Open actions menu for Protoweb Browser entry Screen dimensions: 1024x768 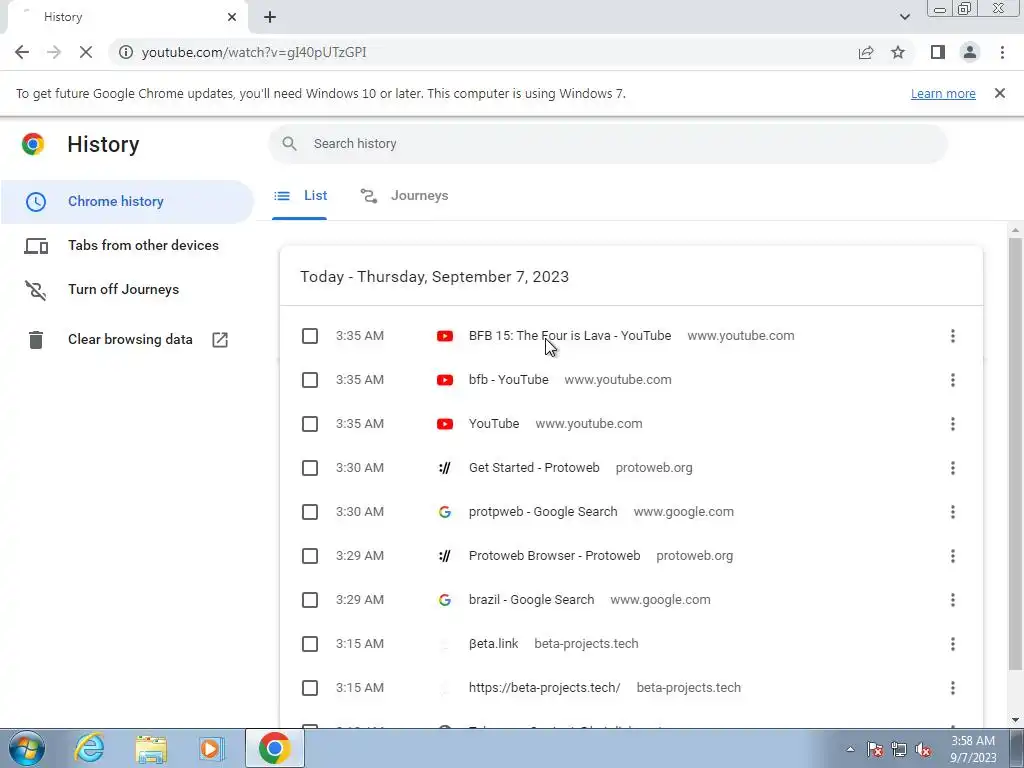[953, 556]
